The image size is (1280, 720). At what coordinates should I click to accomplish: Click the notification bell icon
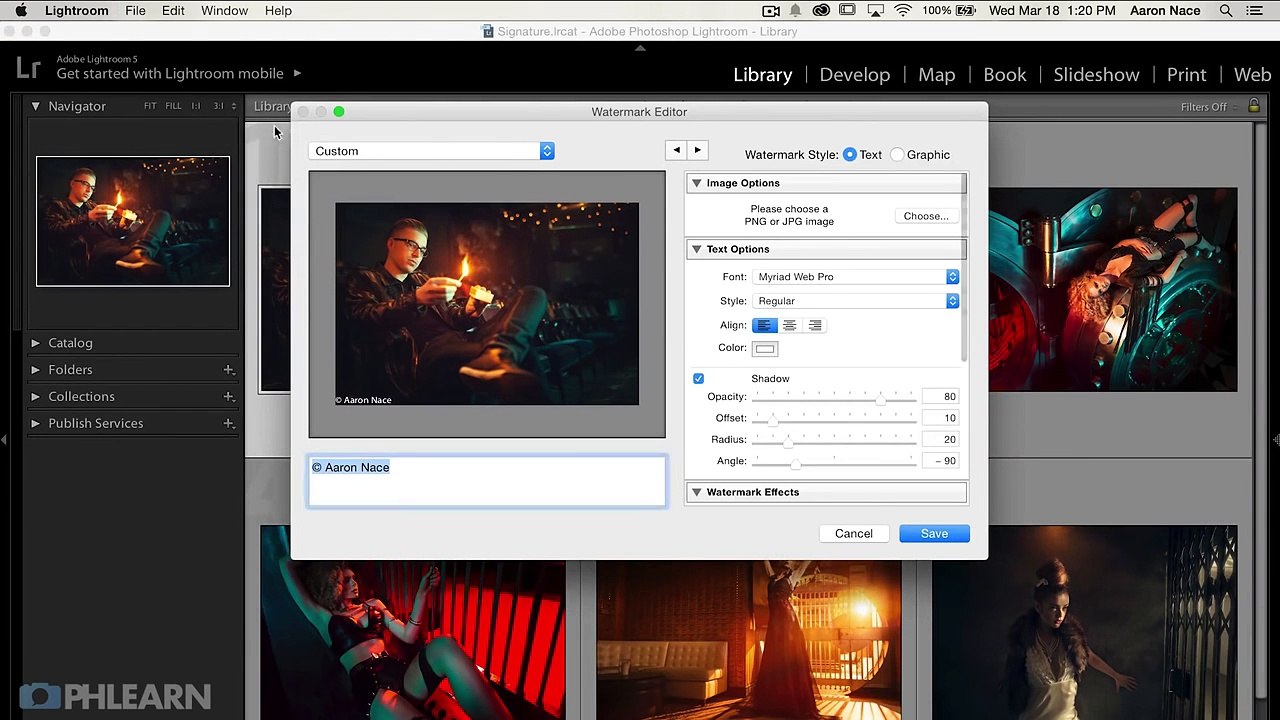(796, 11)
